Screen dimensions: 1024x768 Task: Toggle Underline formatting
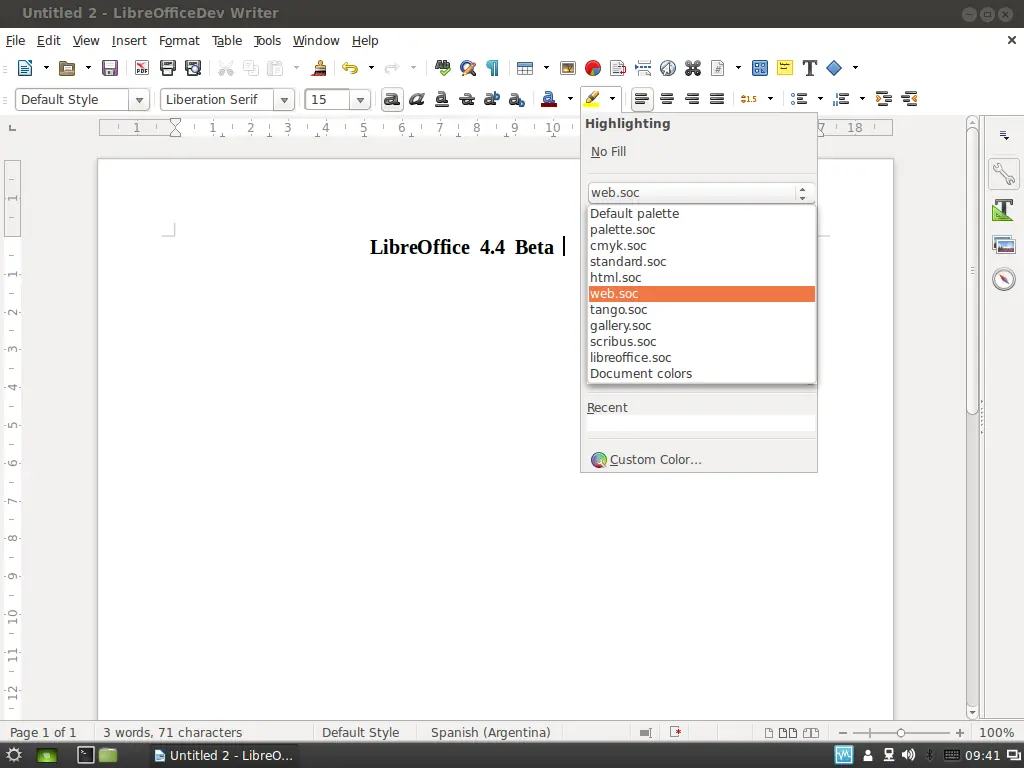(442, 99)
